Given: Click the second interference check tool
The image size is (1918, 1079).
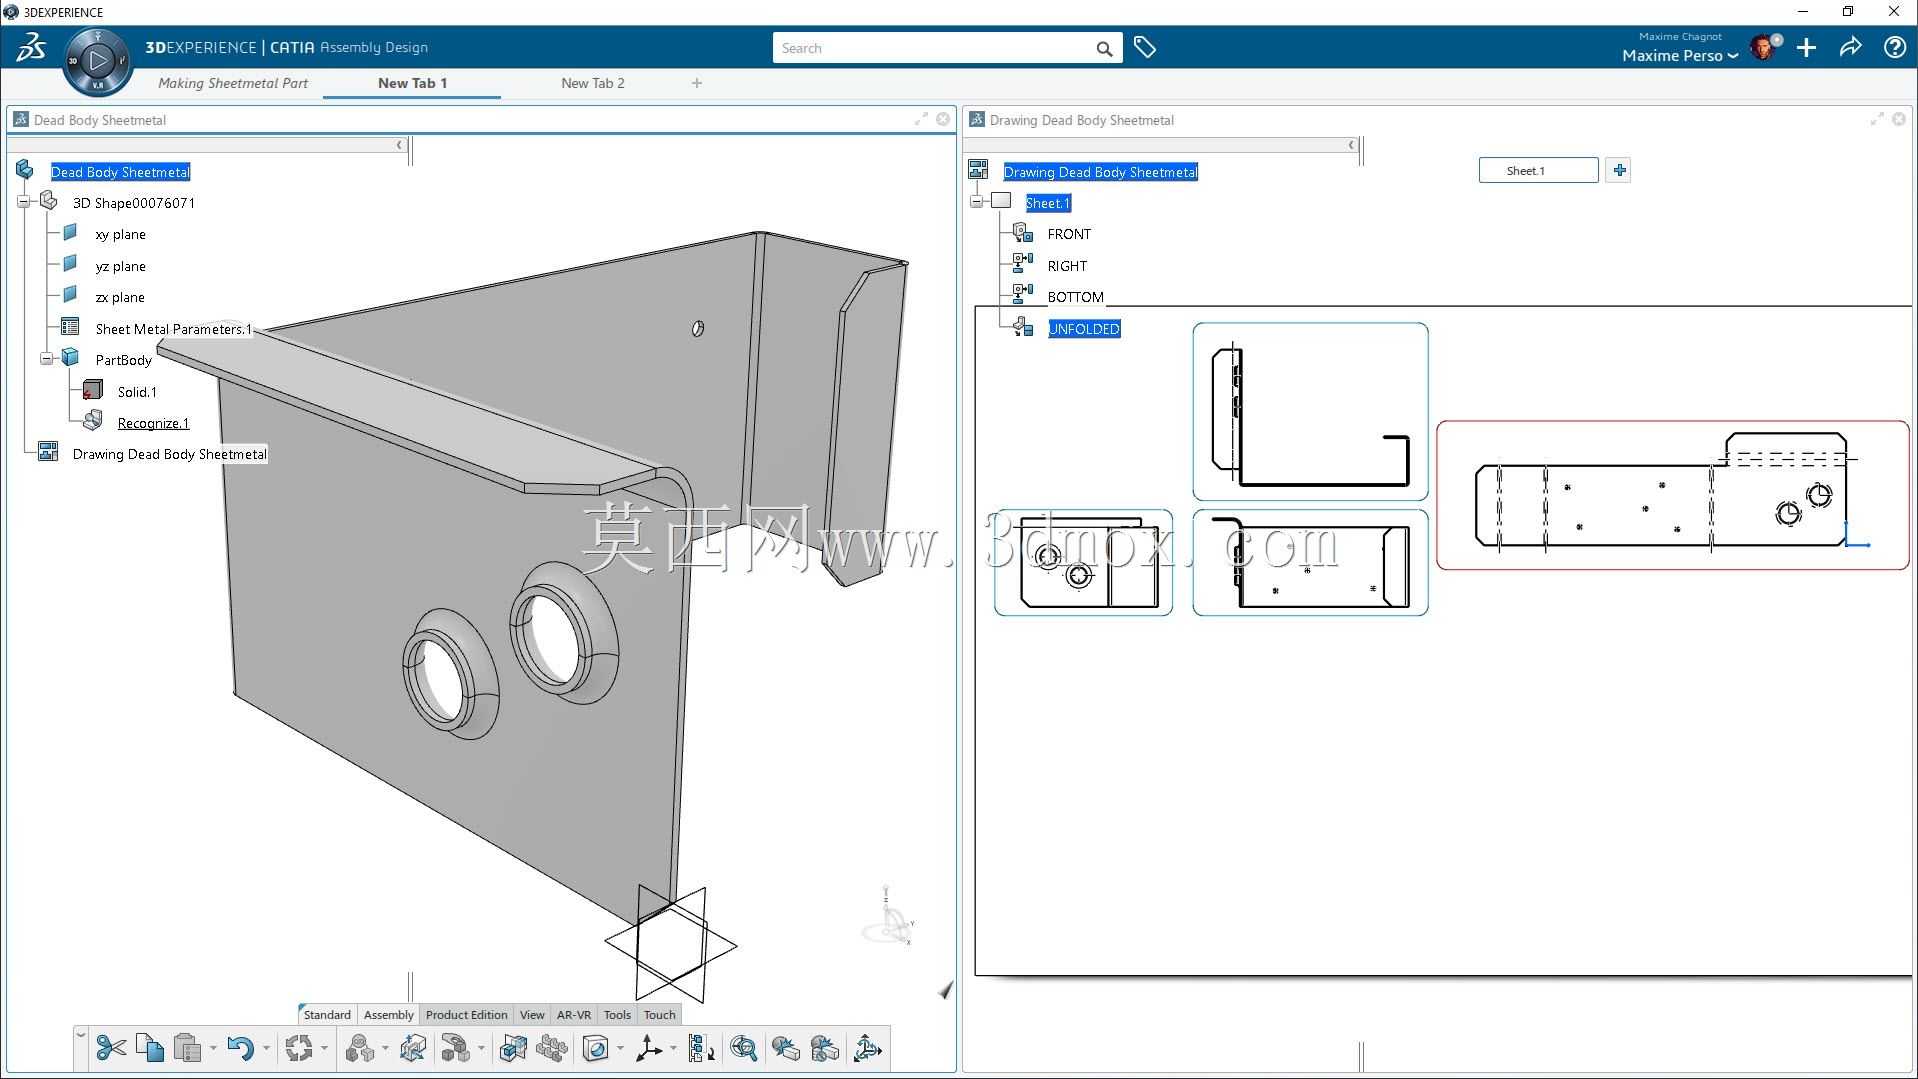Looking at the screenshot, I should tap(825, 1048).
